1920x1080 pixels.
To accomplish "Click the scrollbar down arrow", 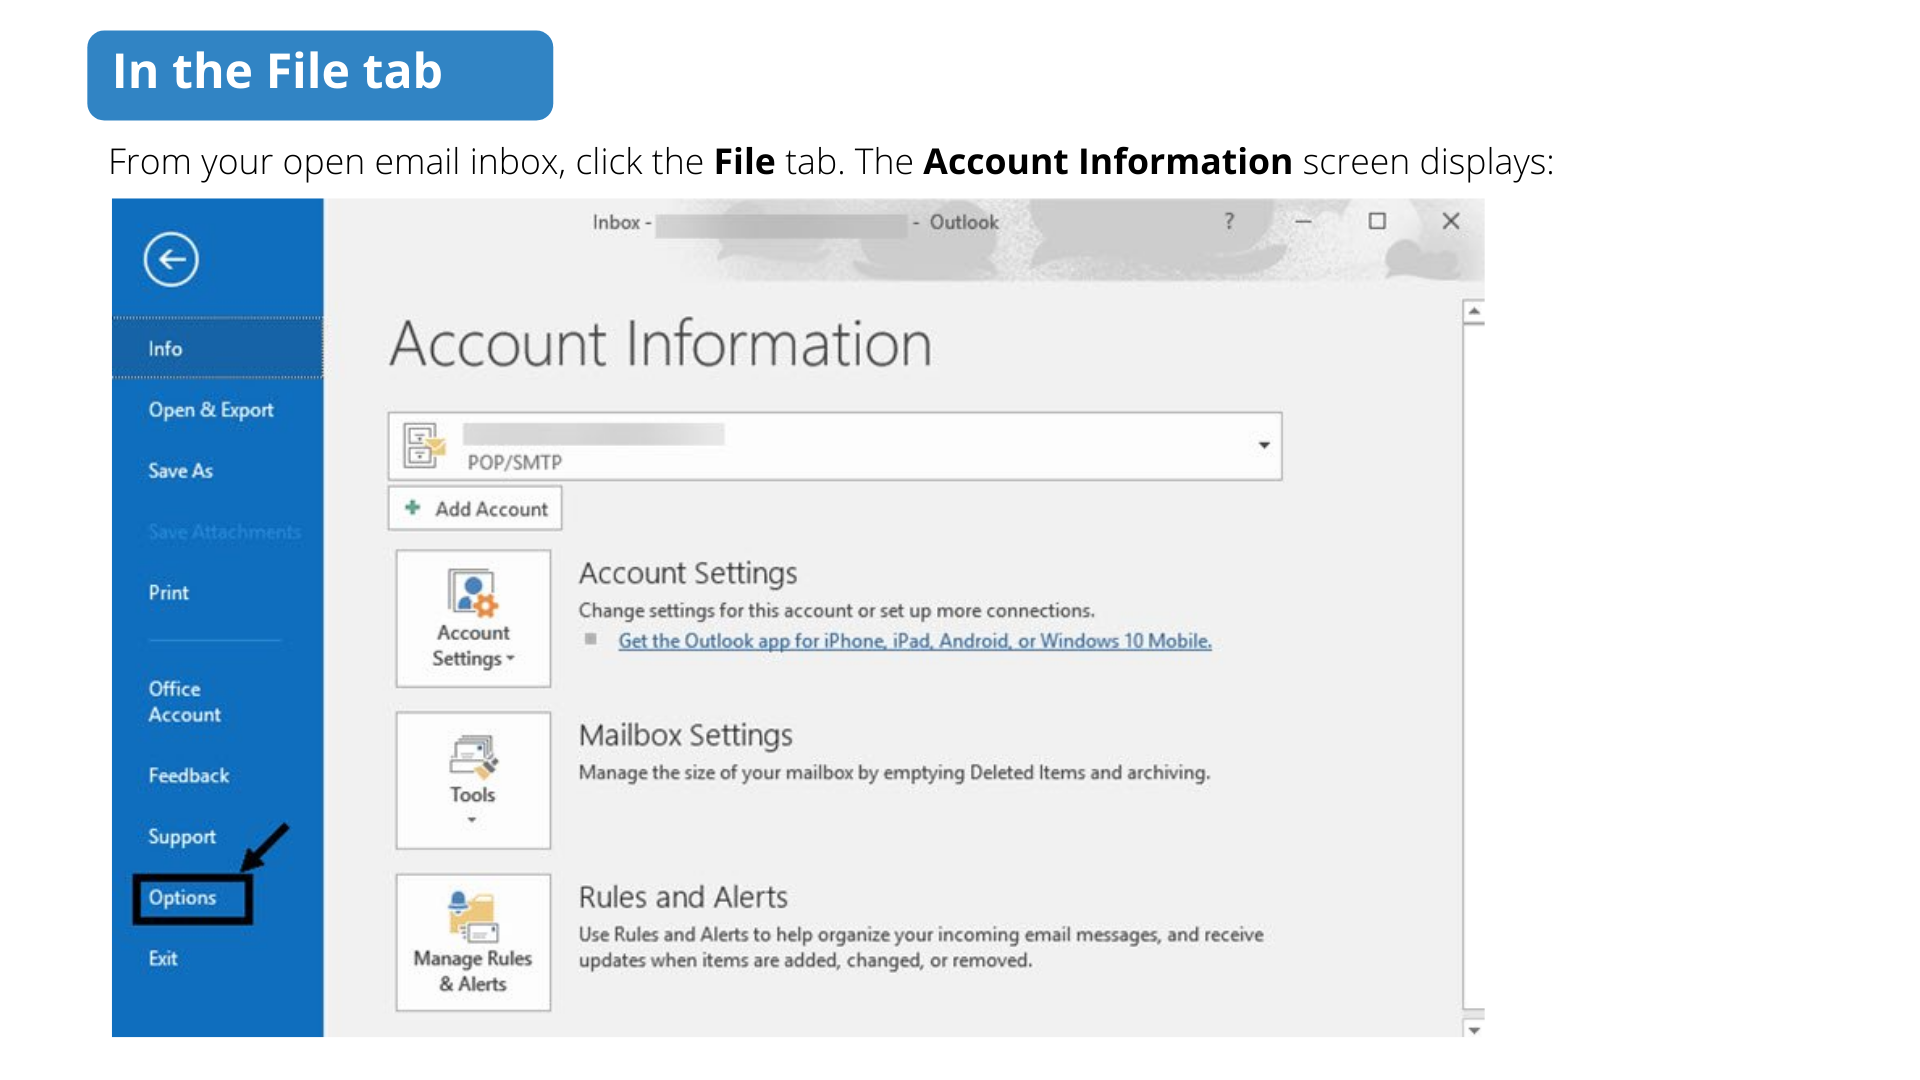I will point(1473,1029).
